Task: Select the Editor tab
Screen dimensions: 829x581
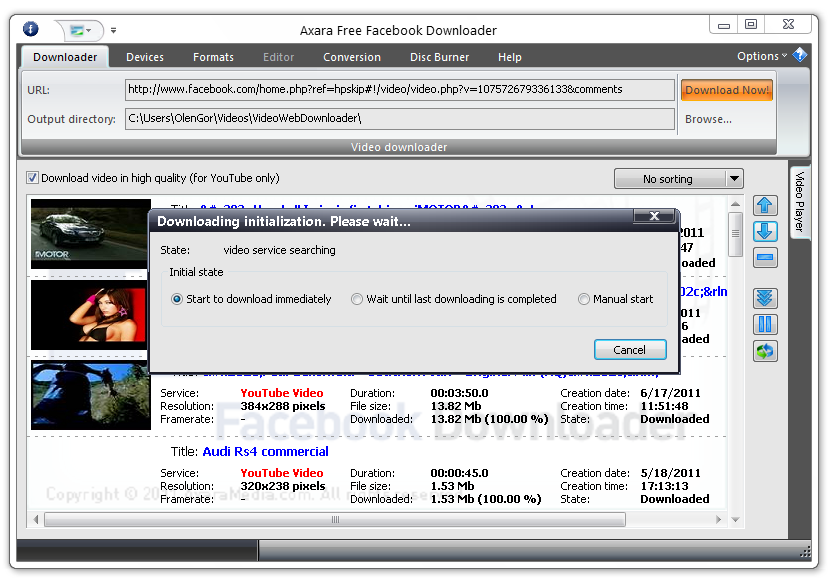Action: pyautogui.click(x=279, y=57)
